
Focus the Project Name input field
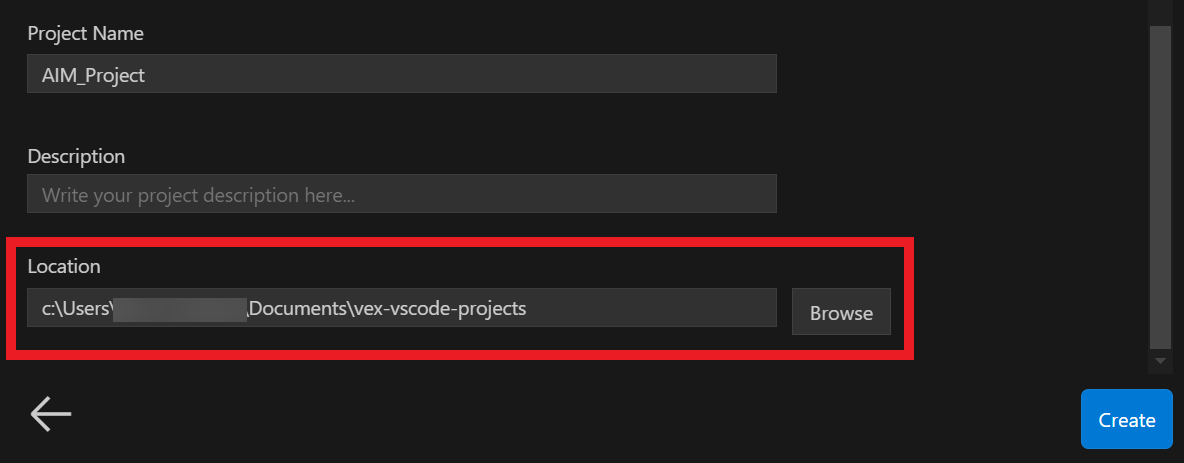401,74
